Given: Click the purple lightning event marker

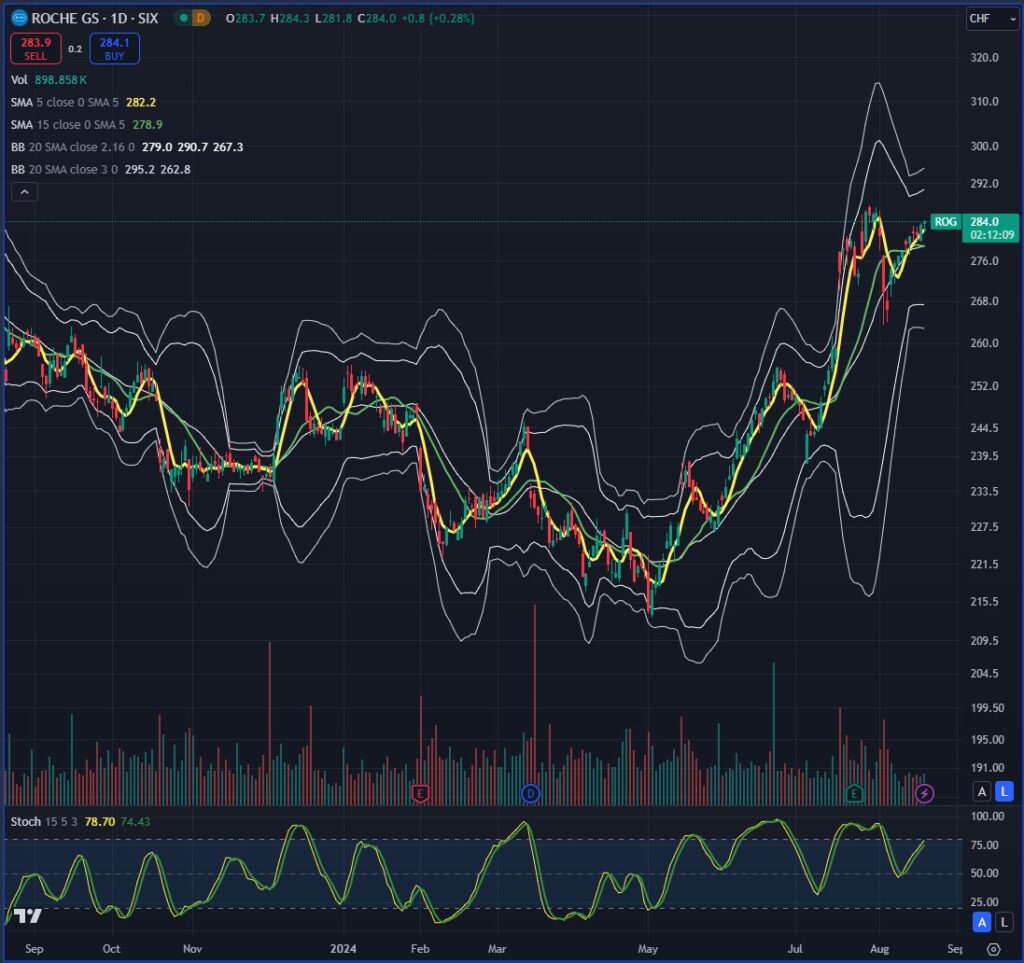Looking at the screenshot, I should coord(925,793).
